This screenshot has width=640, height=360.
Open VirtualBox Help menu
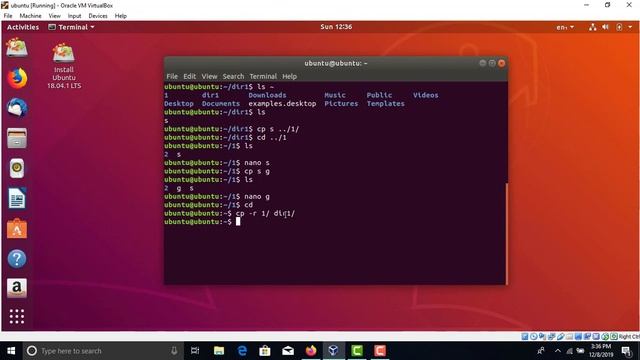120,16
